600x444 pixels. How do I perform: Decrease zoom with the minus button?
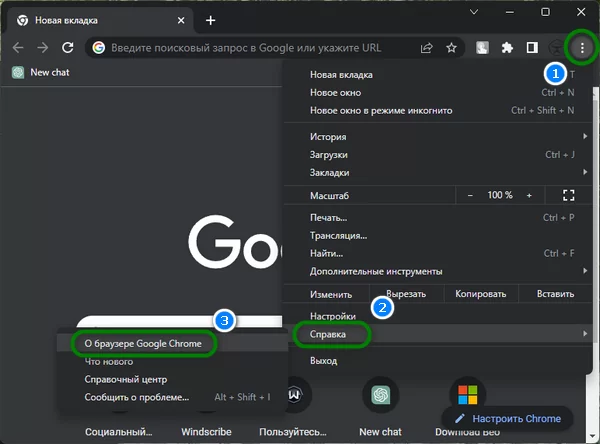(471, 195)
